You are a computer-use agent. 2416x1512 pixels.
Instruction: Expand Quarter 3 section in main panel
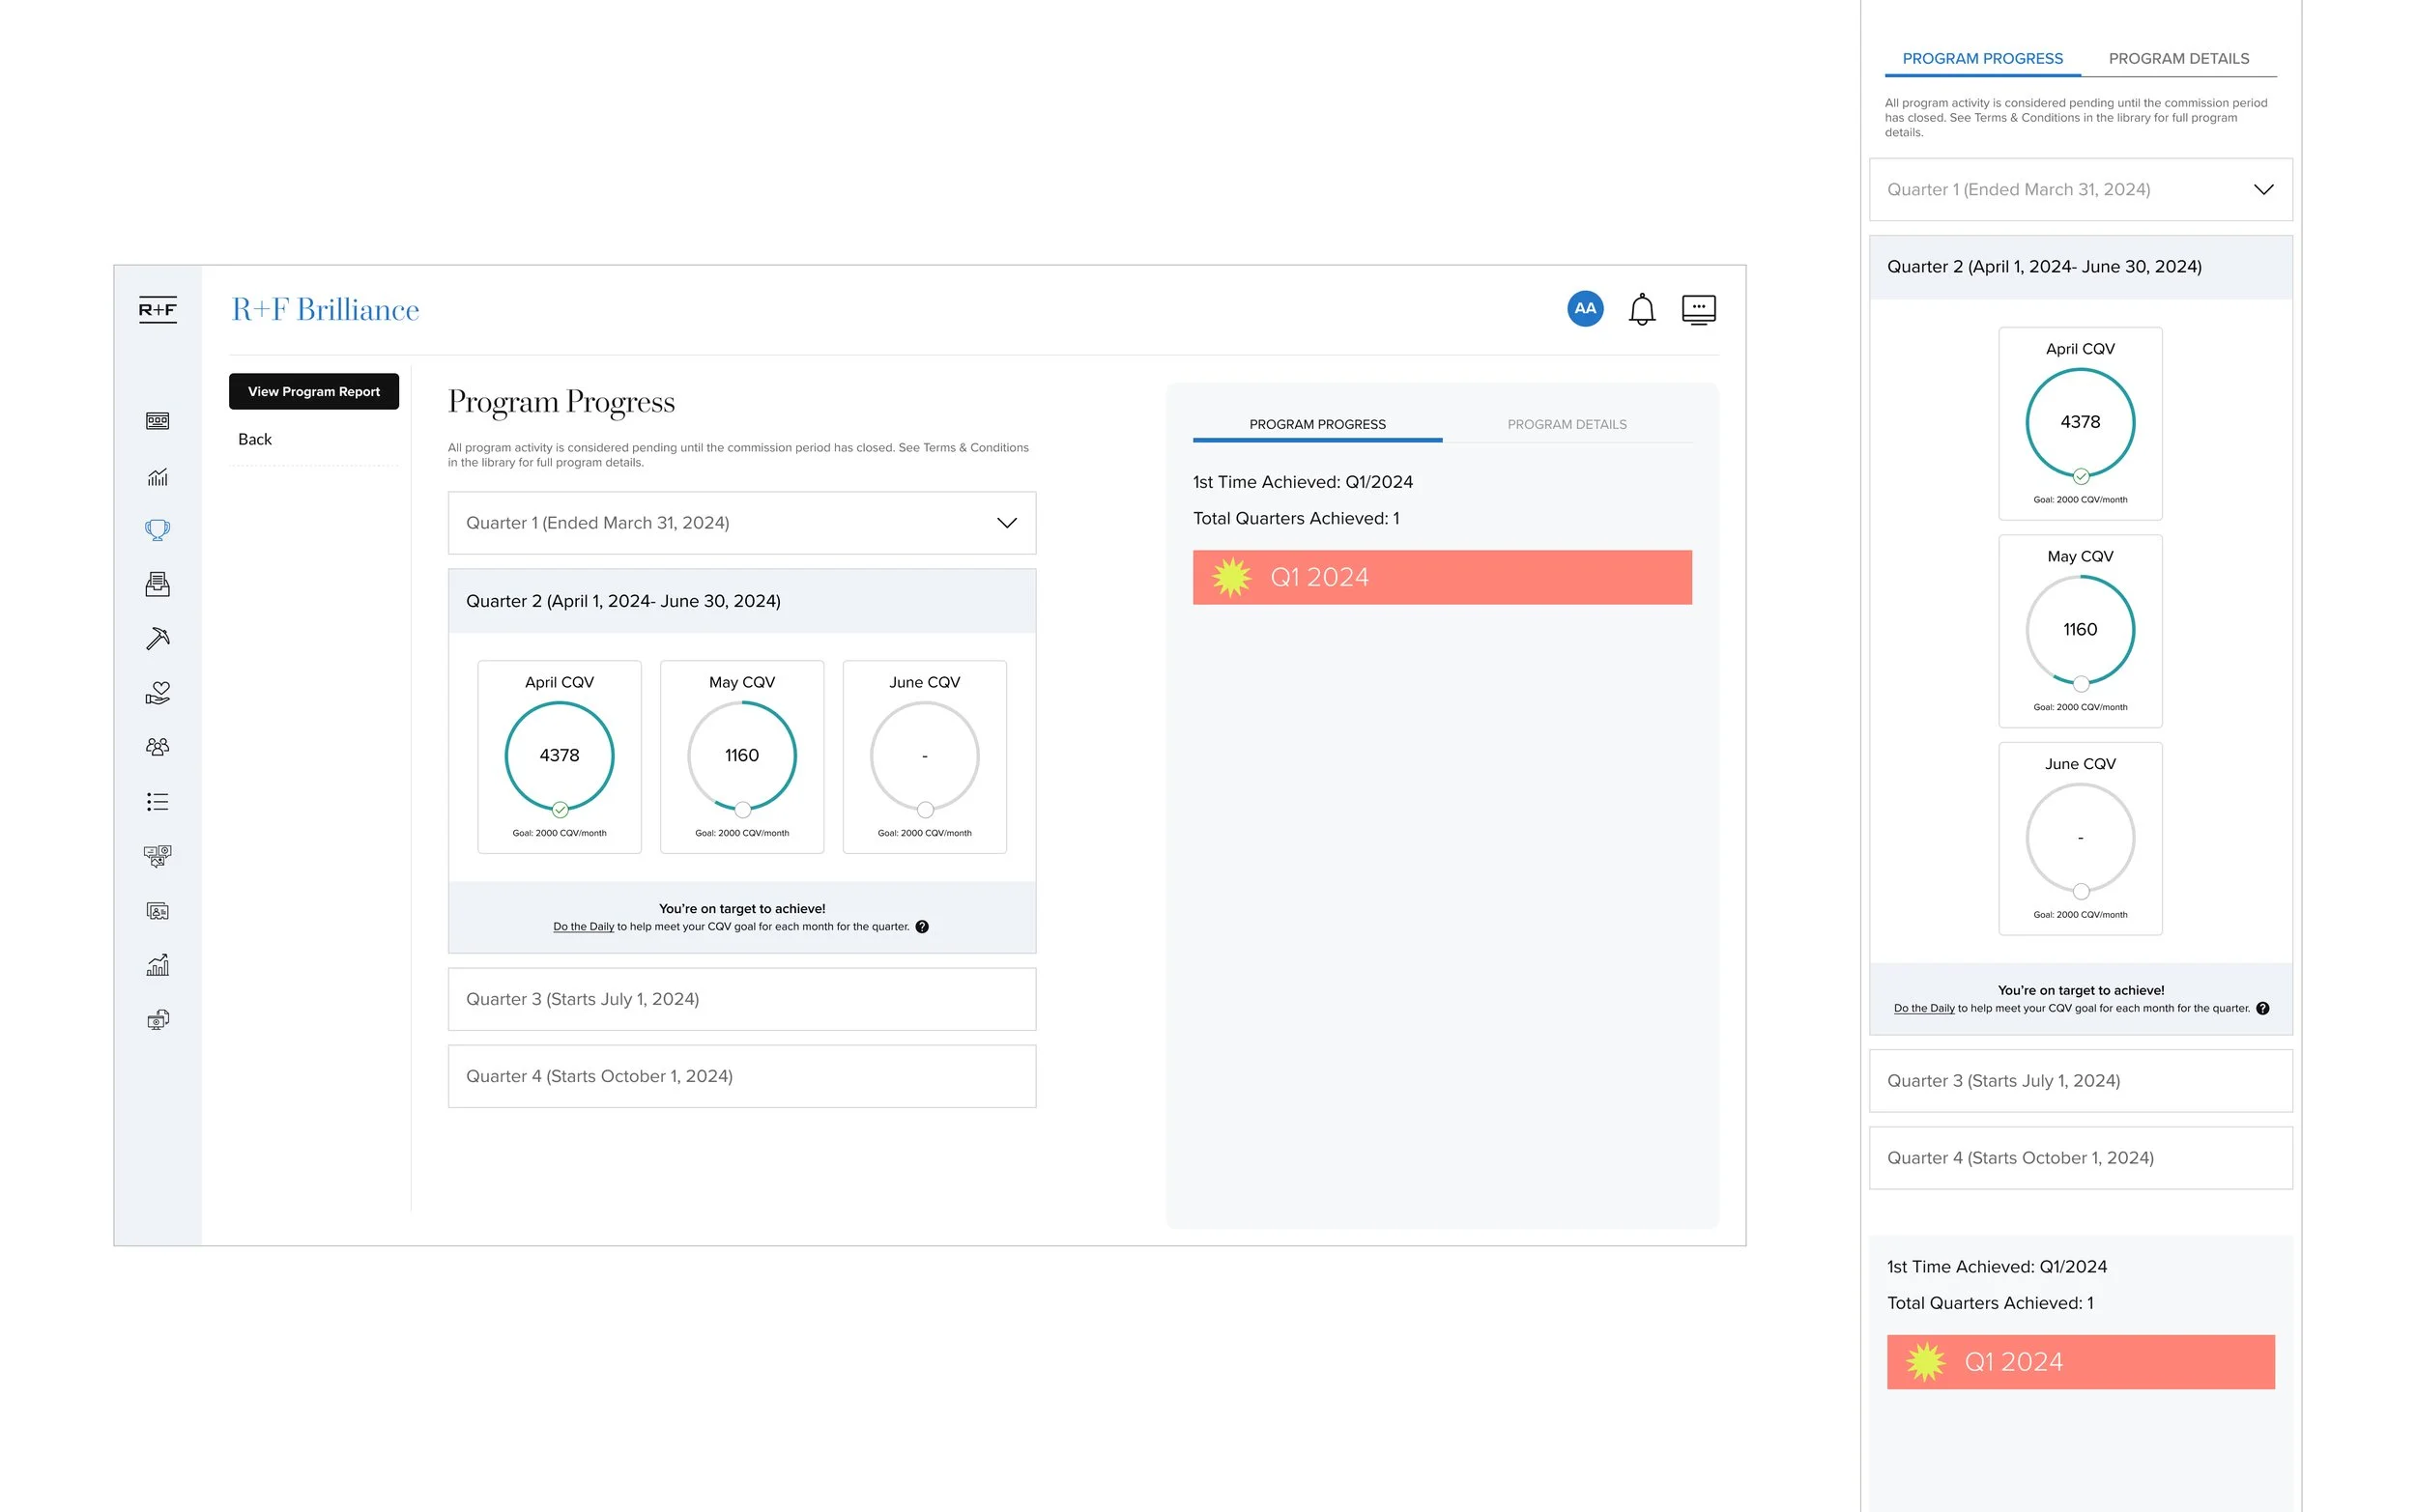tap(741, 999)
